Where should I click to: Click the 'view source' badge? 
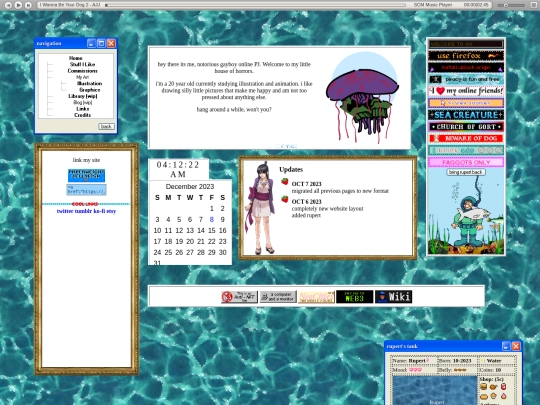point(466,103)
